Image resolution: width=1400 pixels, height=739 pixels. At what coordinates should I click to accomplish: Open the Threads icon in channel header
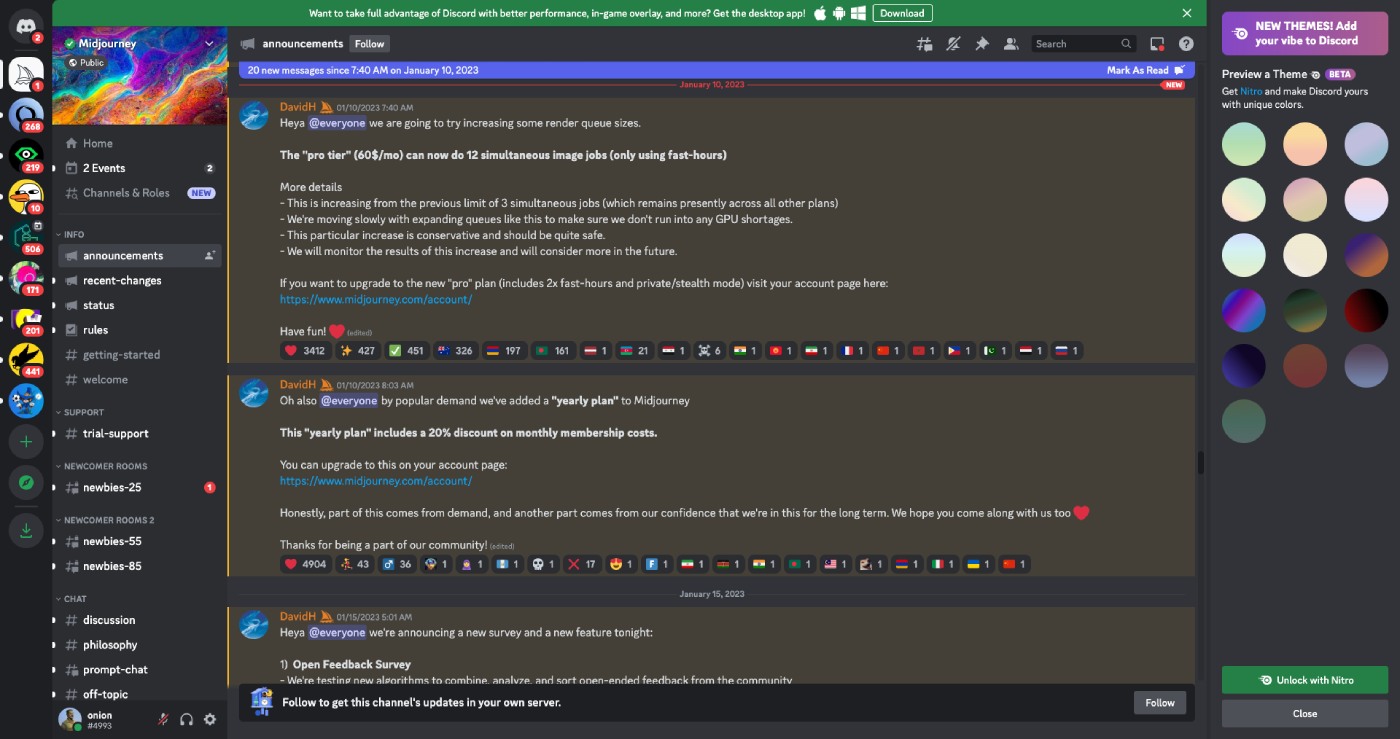click(x=924, y=44)
